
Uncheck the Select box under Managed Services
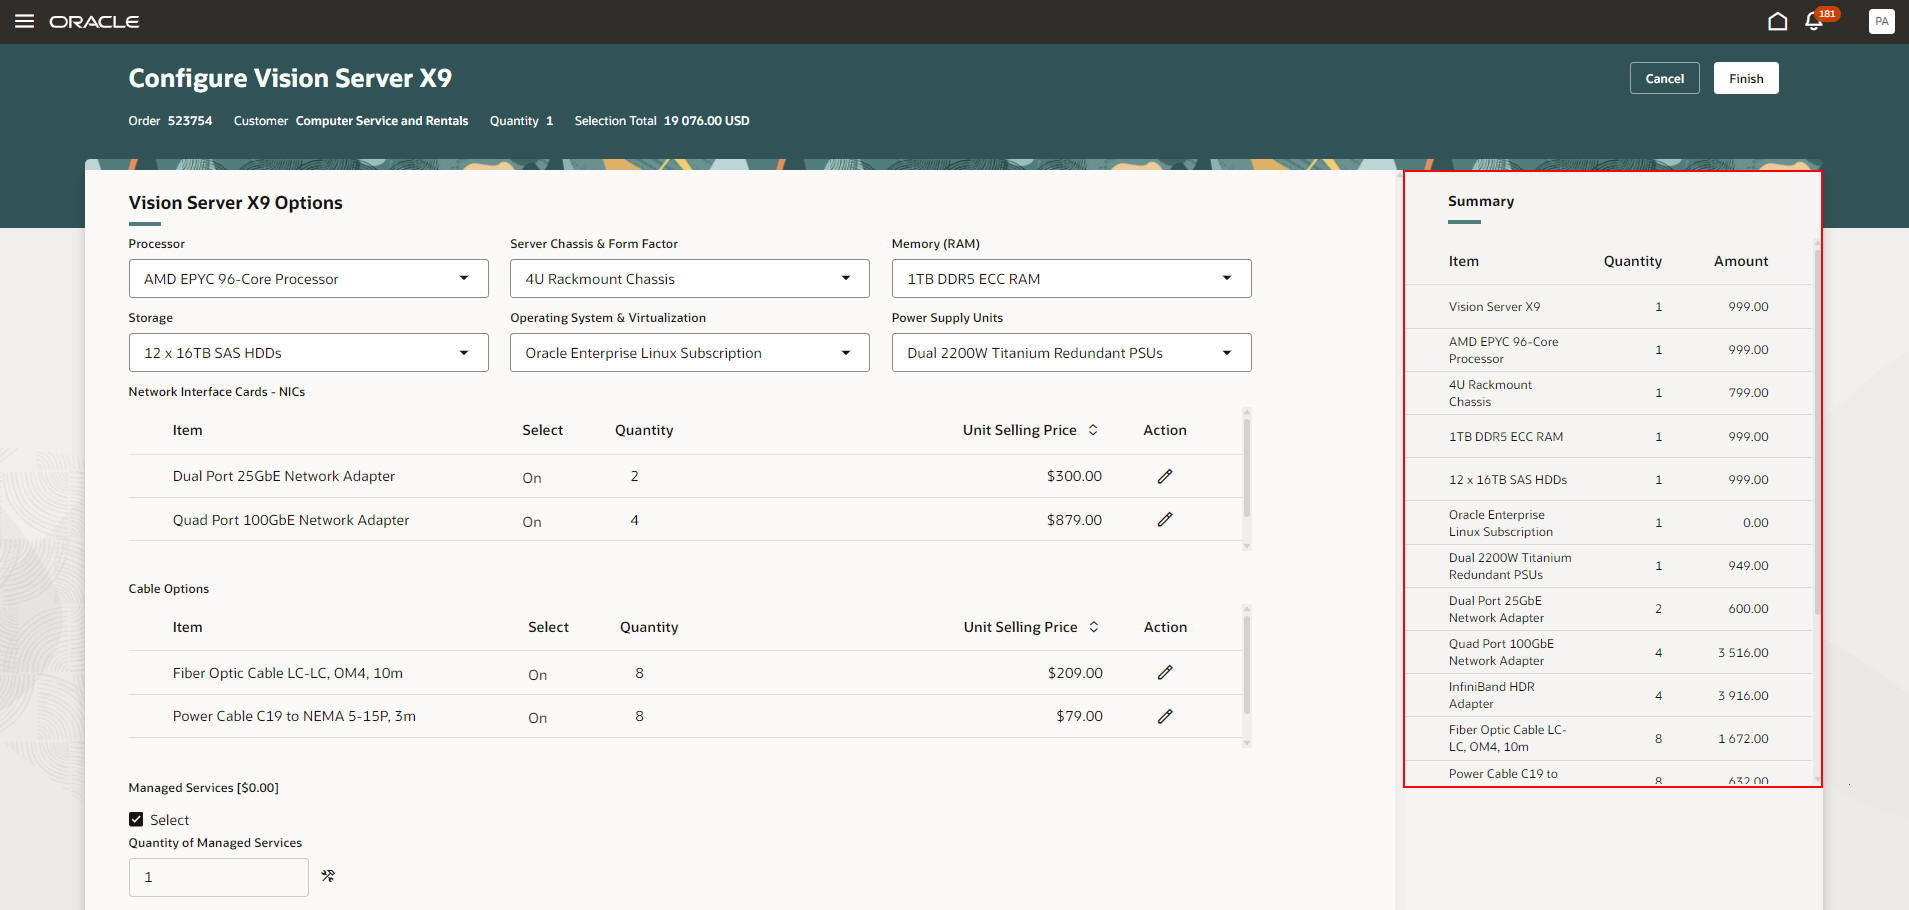click(136, 819)
